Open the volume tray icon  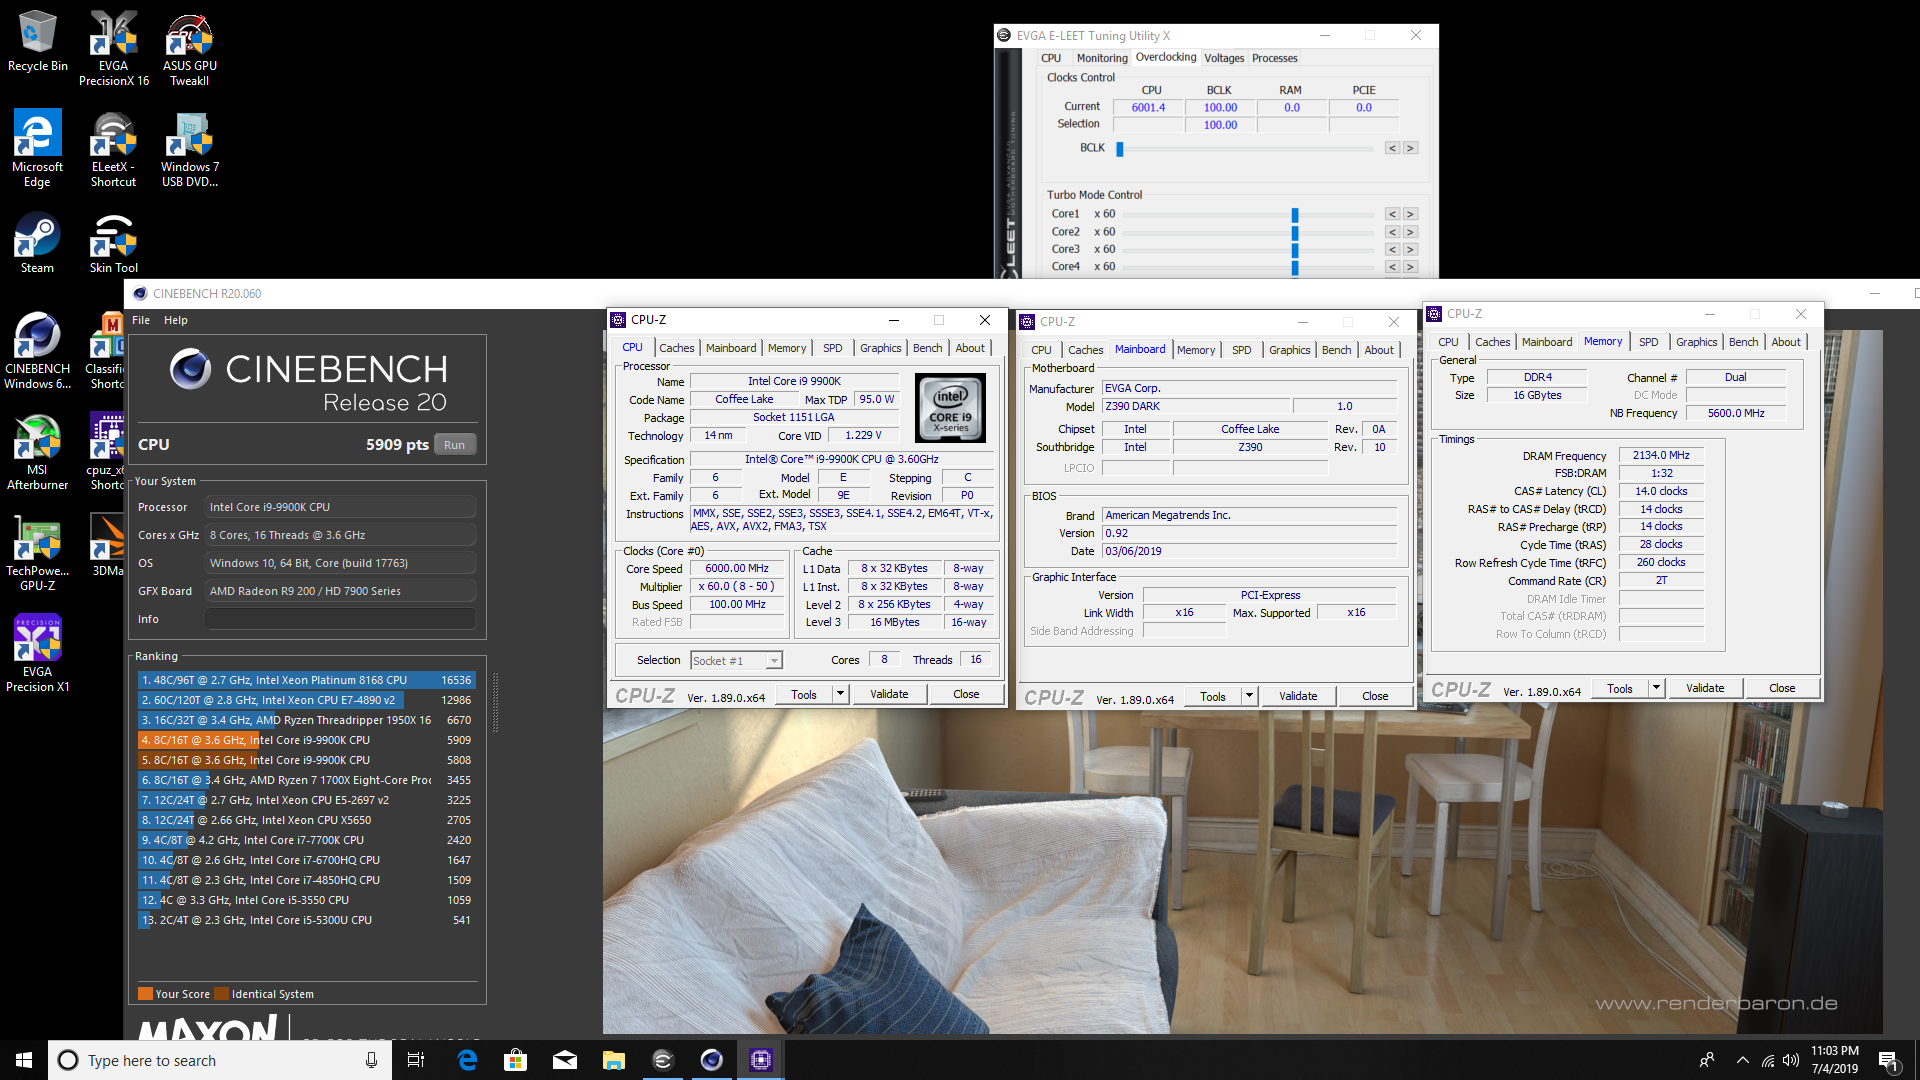point(1790,1060)
